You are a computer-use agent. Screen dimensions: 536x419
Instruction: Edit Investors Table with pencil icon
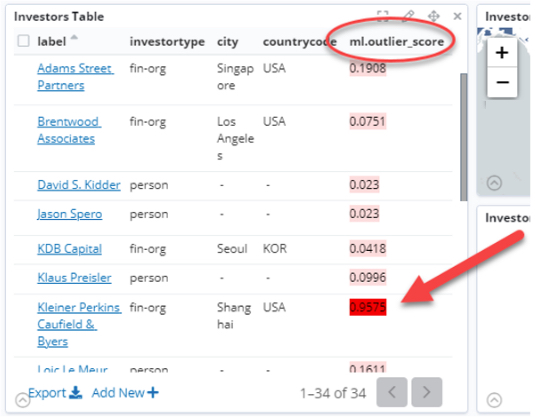click(x=408, y=16)
